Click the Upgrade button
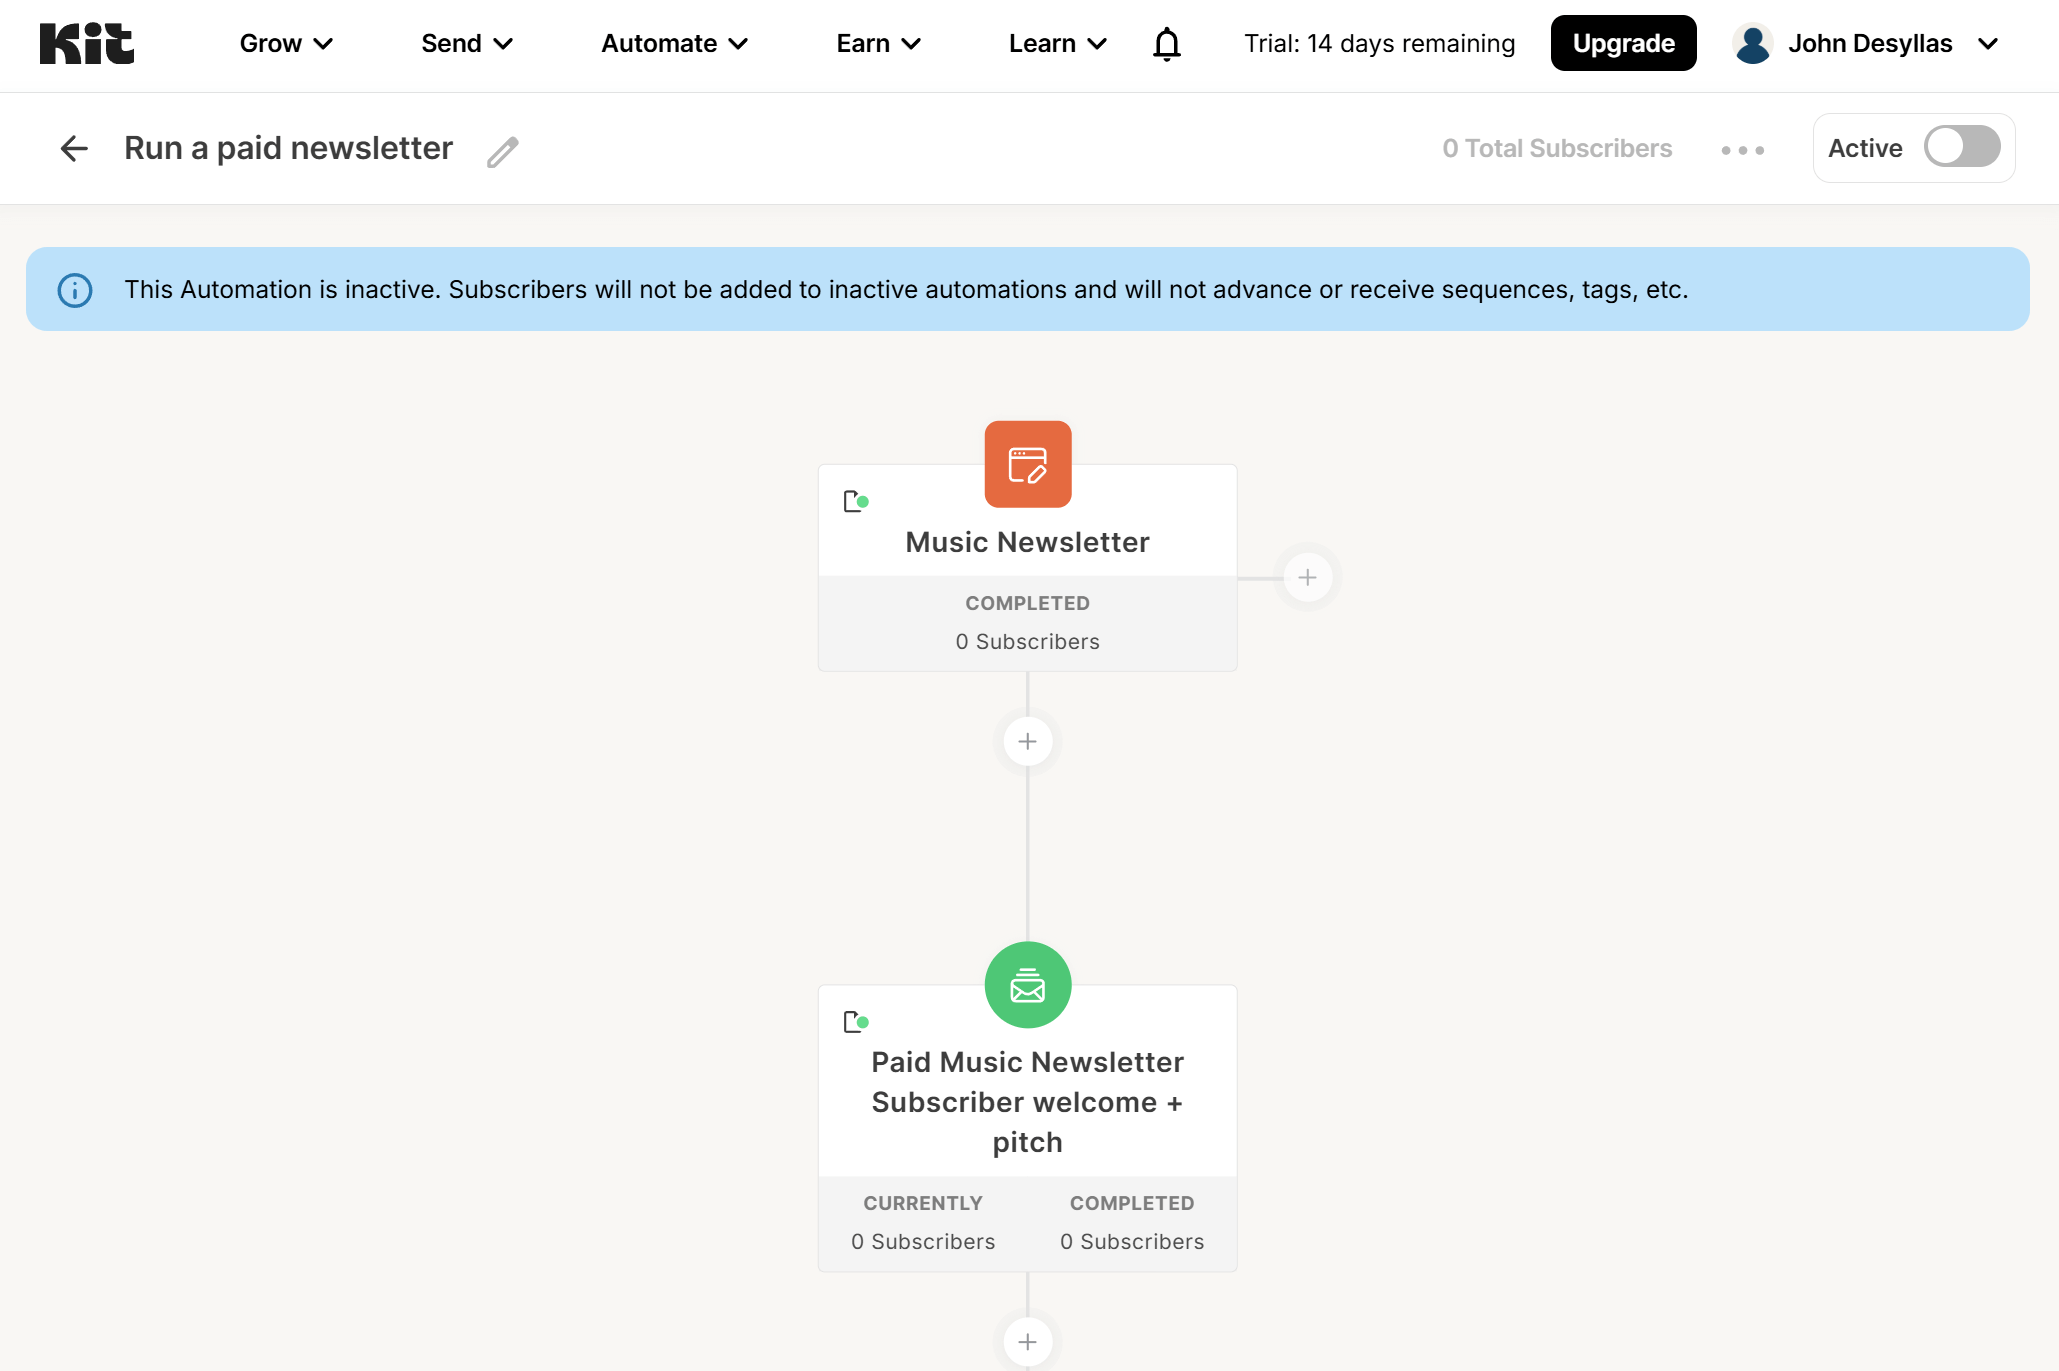 1623,42
